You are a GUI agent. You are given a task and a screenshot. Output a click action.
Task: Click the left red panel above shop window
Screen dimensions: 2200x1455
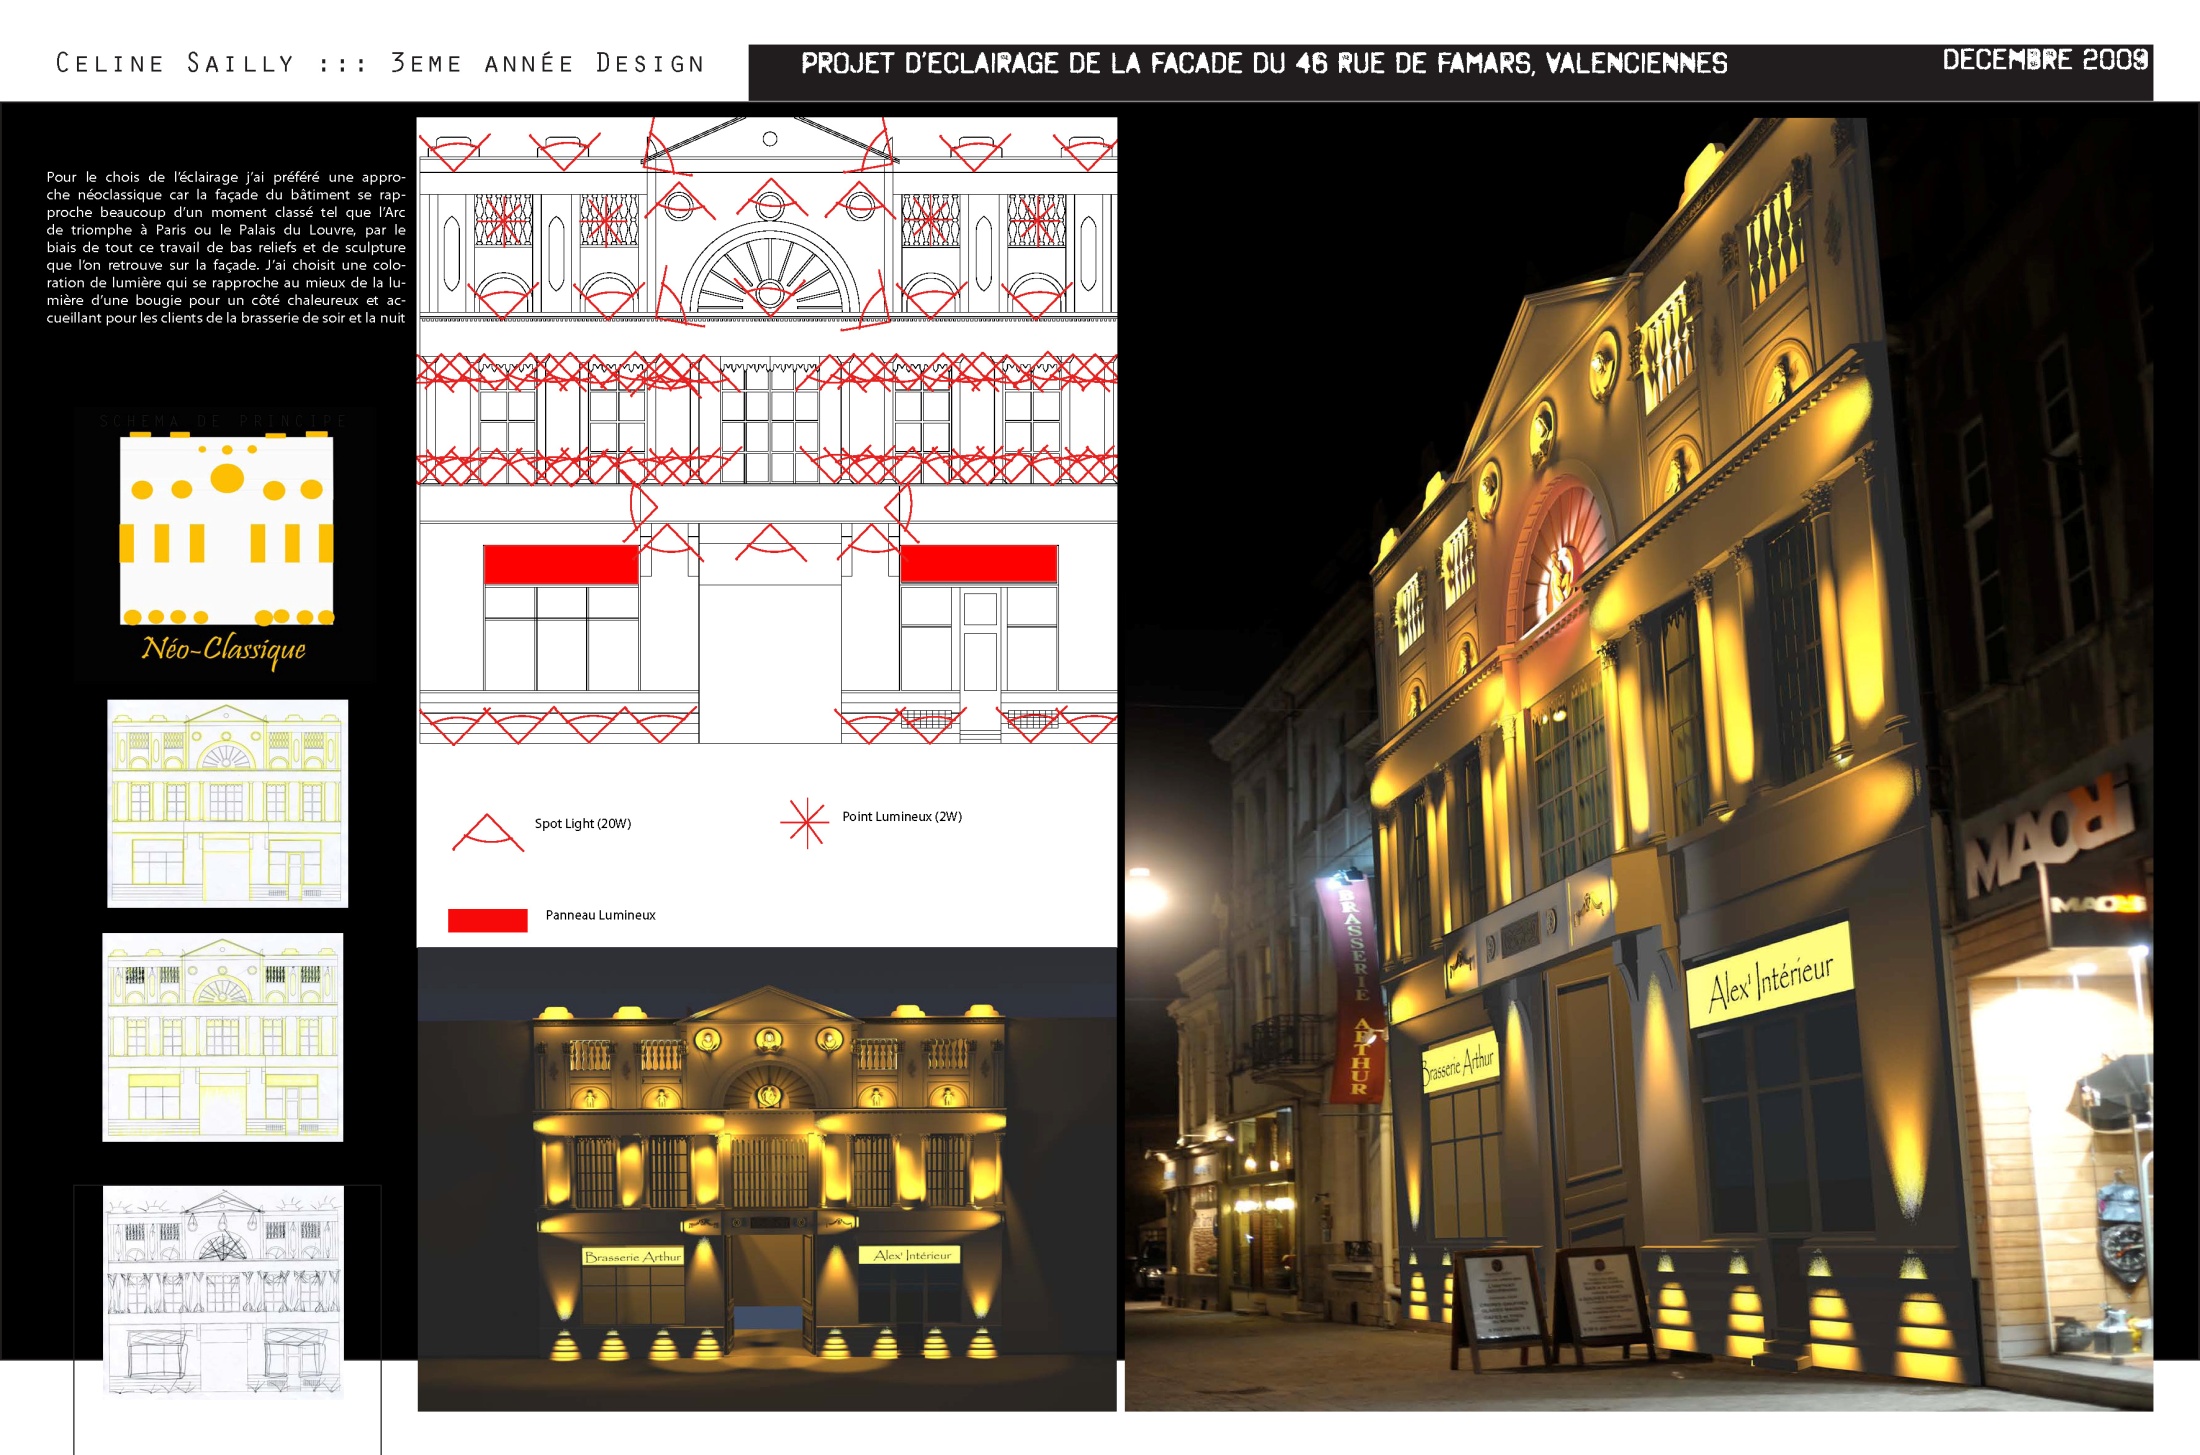560,564
